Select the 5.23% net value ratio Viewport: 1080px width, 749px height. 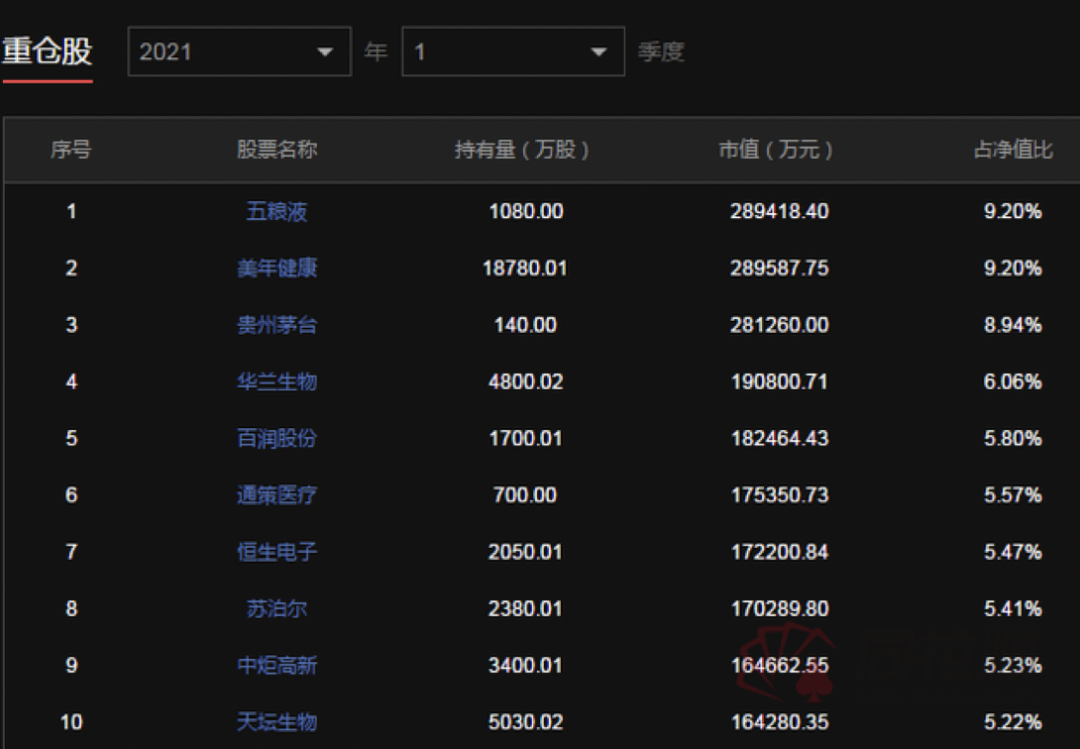point(1012,666)
